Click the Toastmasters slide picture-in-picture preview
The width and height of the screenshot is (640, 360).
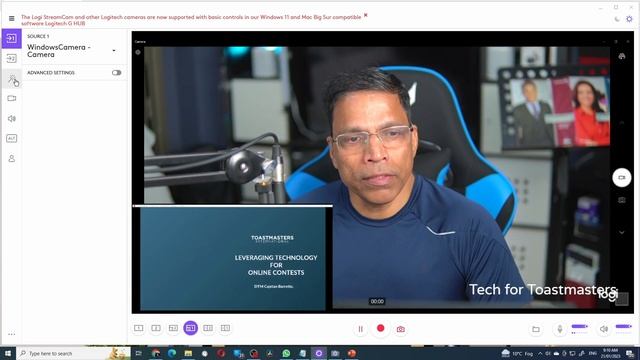pyautogui.click(x=233, y=259)
